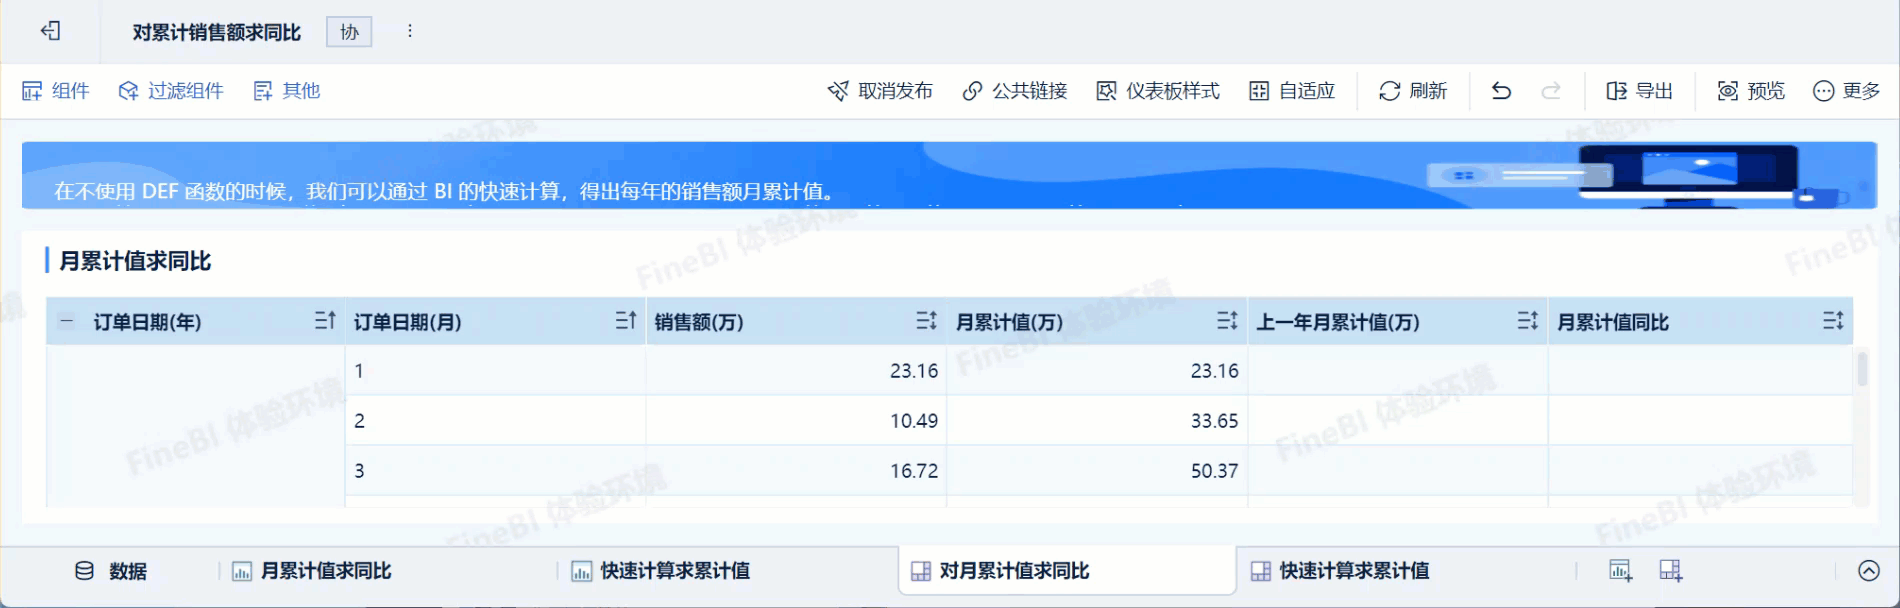
Task: Click sort icon on 销售额(万) header
Action: tap(927, 321)
